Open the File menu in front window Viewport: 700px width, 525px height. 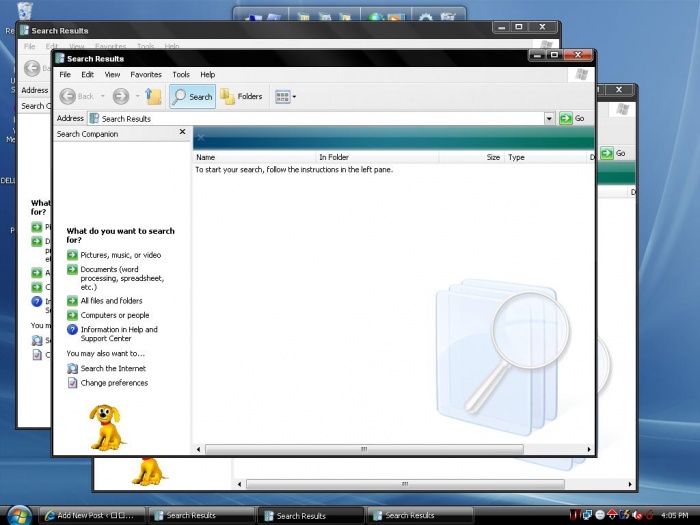click(65, 75)
